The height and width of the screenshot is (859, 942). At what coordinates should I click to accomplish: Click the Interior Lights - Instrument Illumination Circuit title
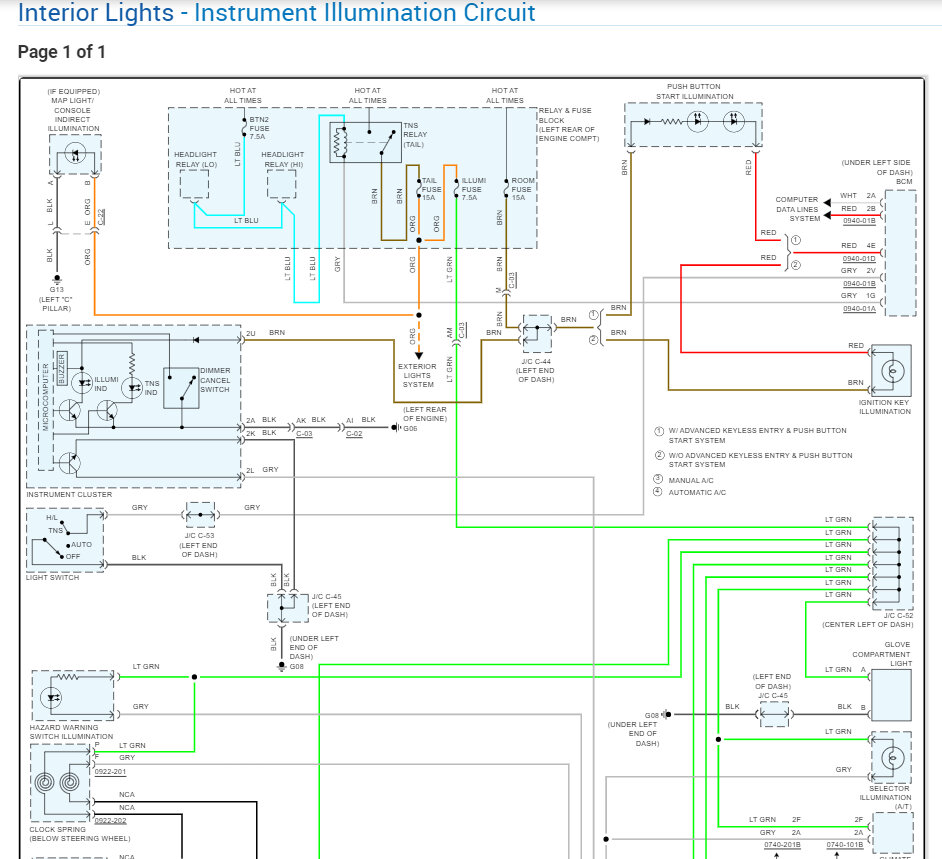(x=277, y=13)
